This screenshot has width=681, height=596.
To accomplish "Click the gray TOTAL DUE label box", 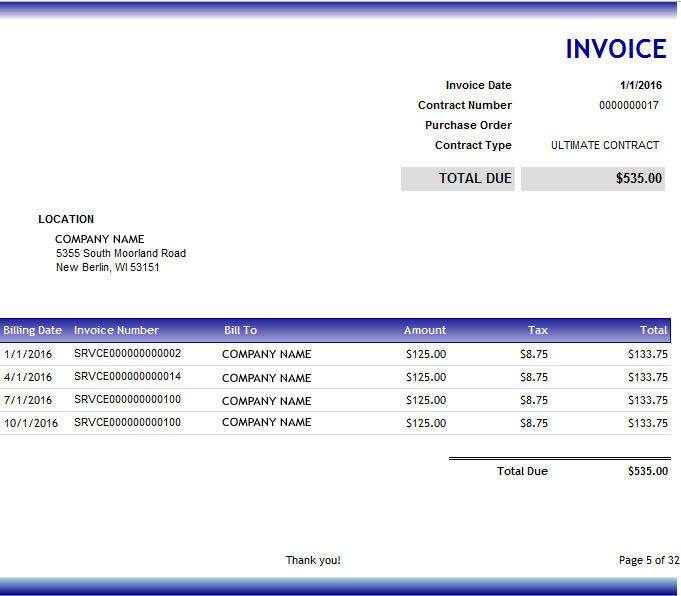I will (458, 179).
